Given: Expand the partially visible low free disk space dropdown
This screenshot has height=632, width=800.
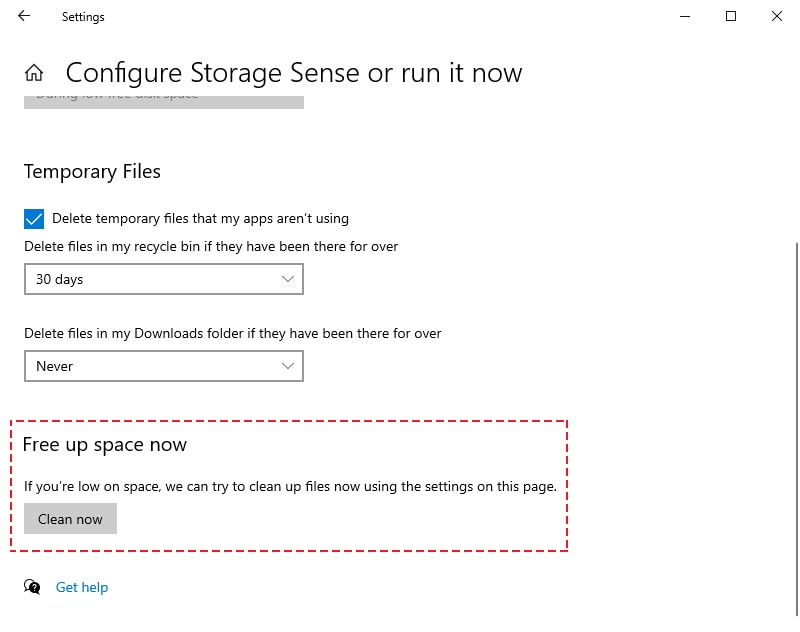Looking at the screenshot, I should tap(163, 96).
